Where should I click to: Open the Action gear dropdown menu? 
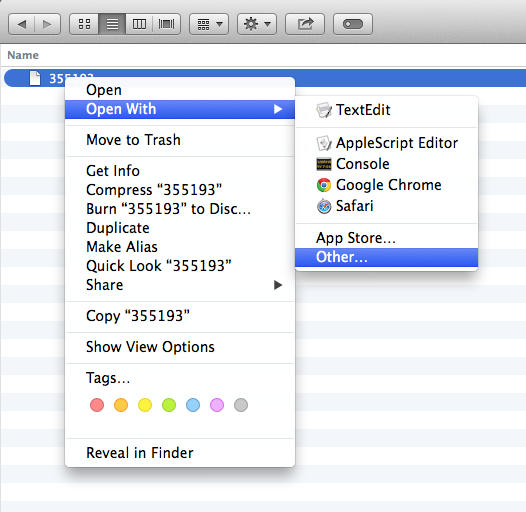257,24
